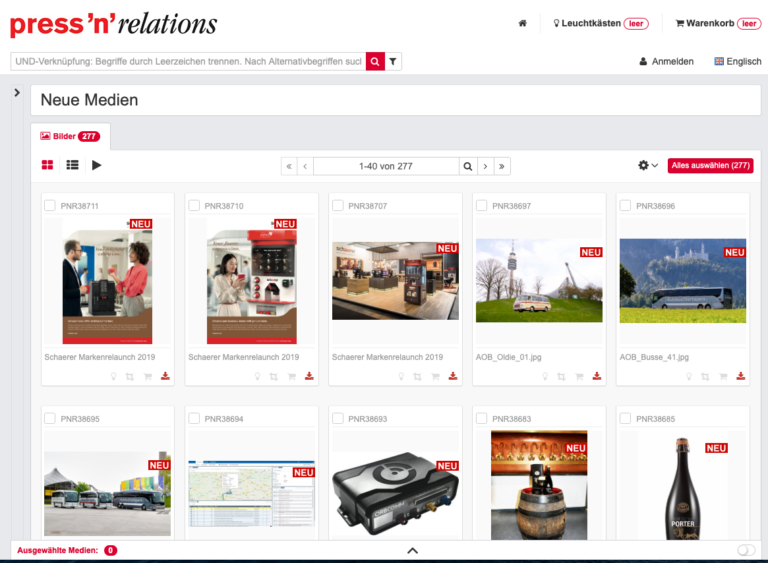
Task: Open the three buses thumbnail PNR38695
Action: (x=107, y=493)
